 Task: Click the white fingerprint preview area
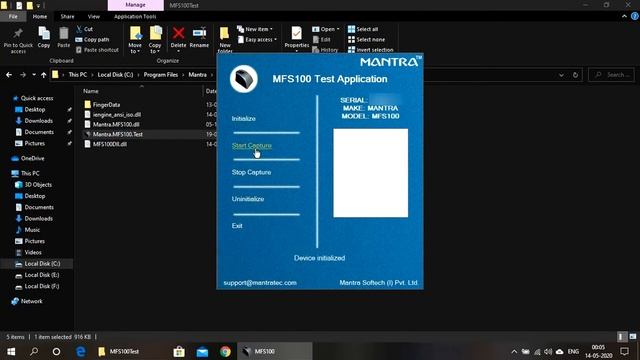tap(370, 173)
